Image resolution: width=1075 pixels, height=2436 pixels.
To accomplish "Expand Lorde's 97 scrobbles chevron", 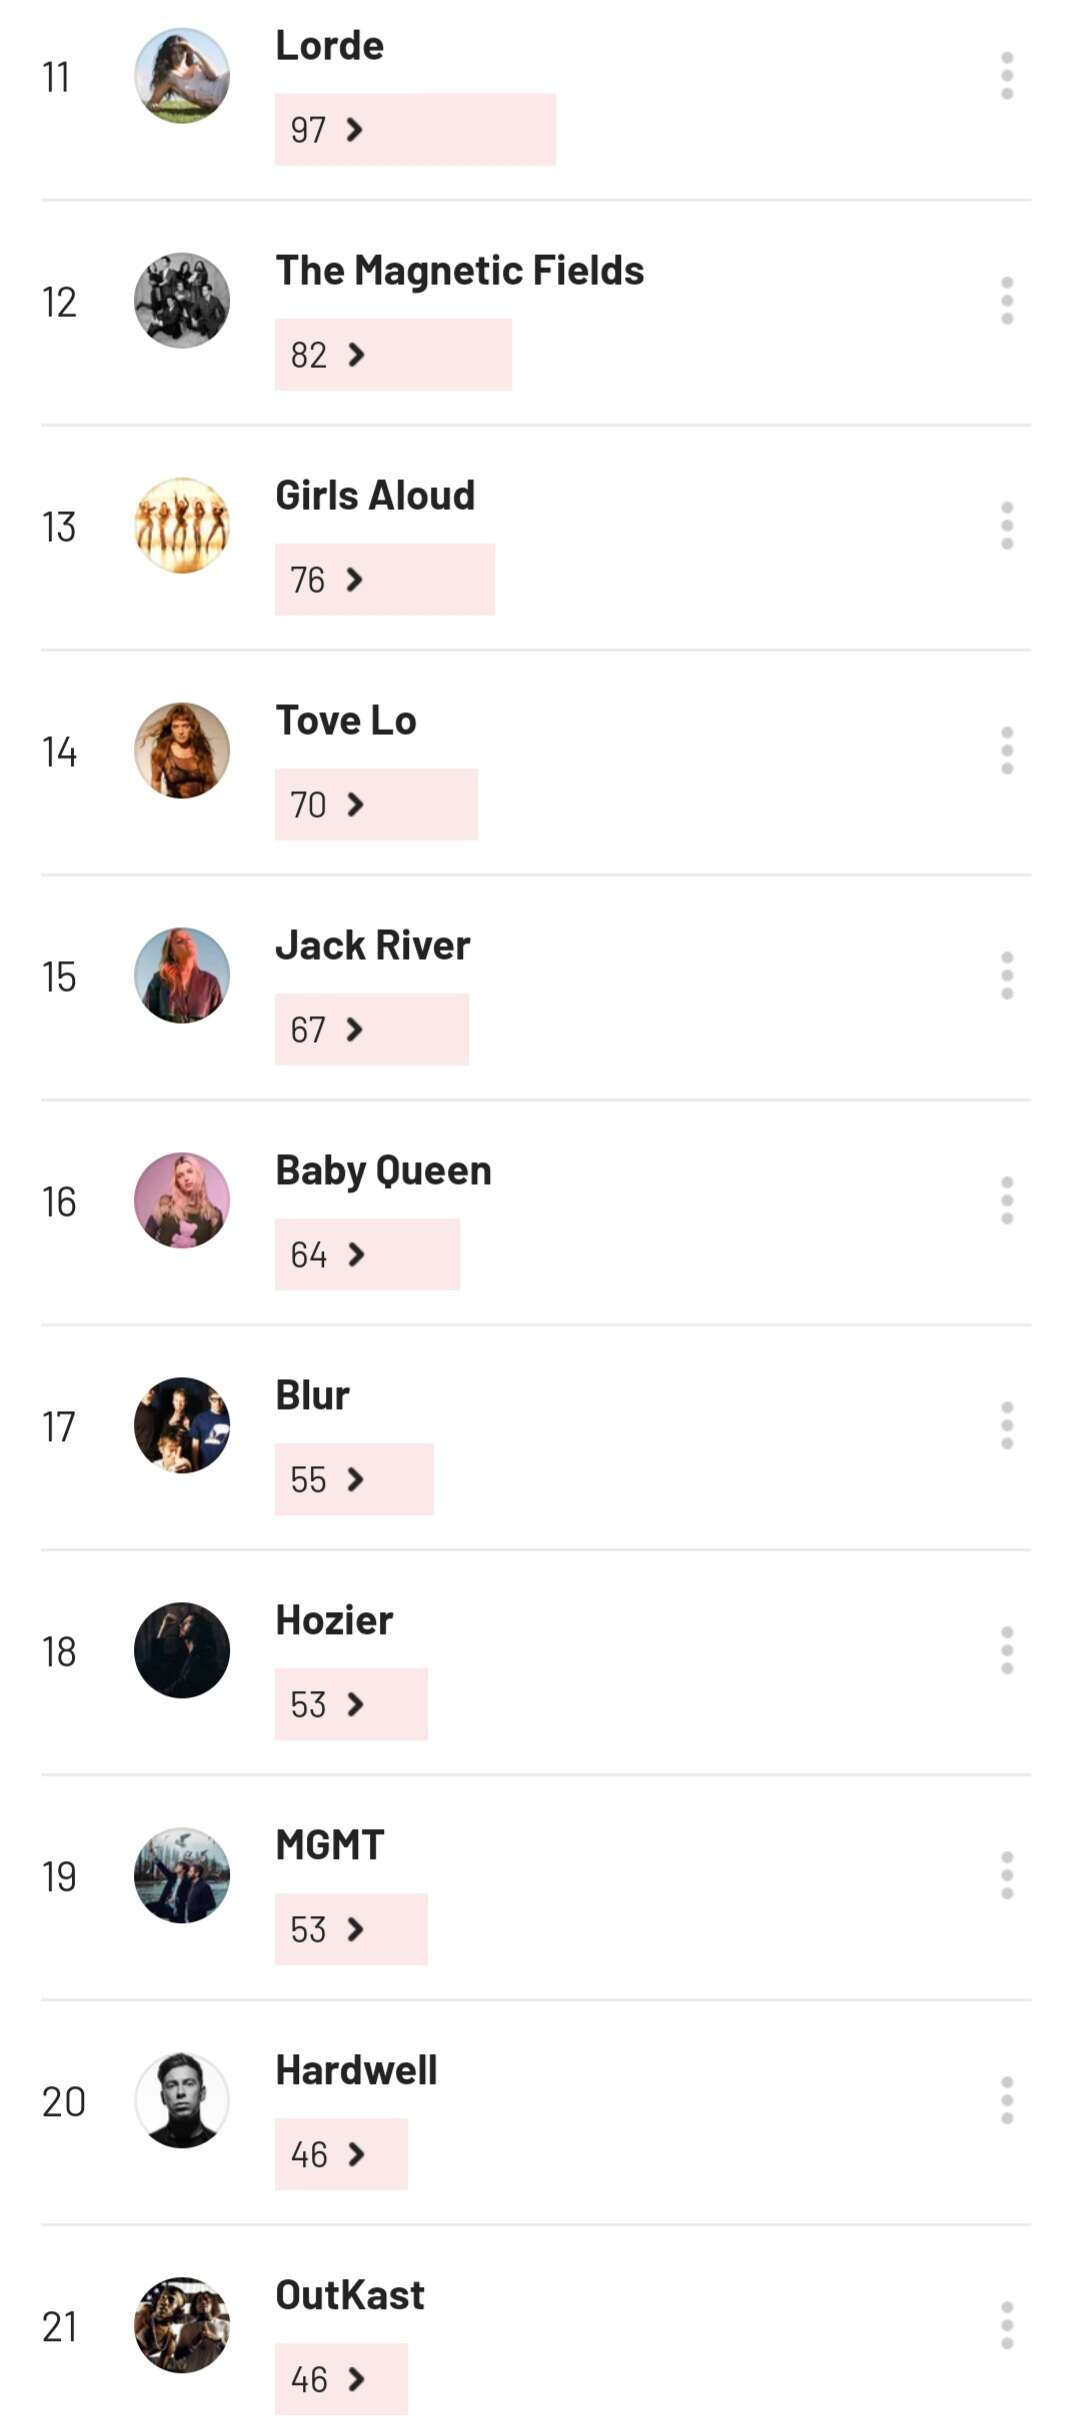I will 354,129.
